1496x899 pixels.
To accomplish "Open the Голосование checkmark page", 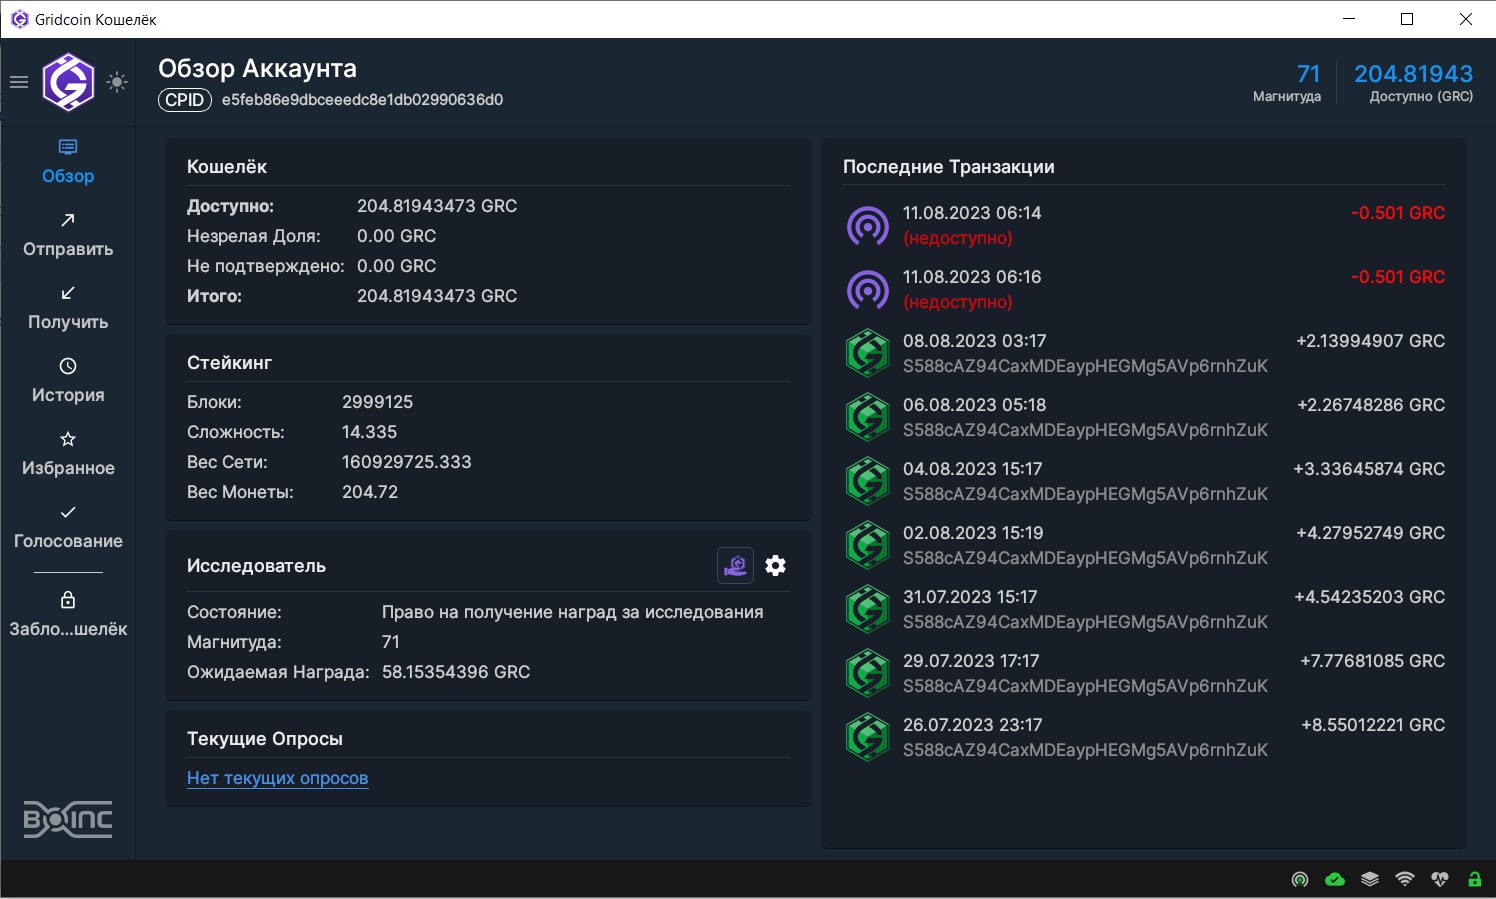I will point(68,527).
